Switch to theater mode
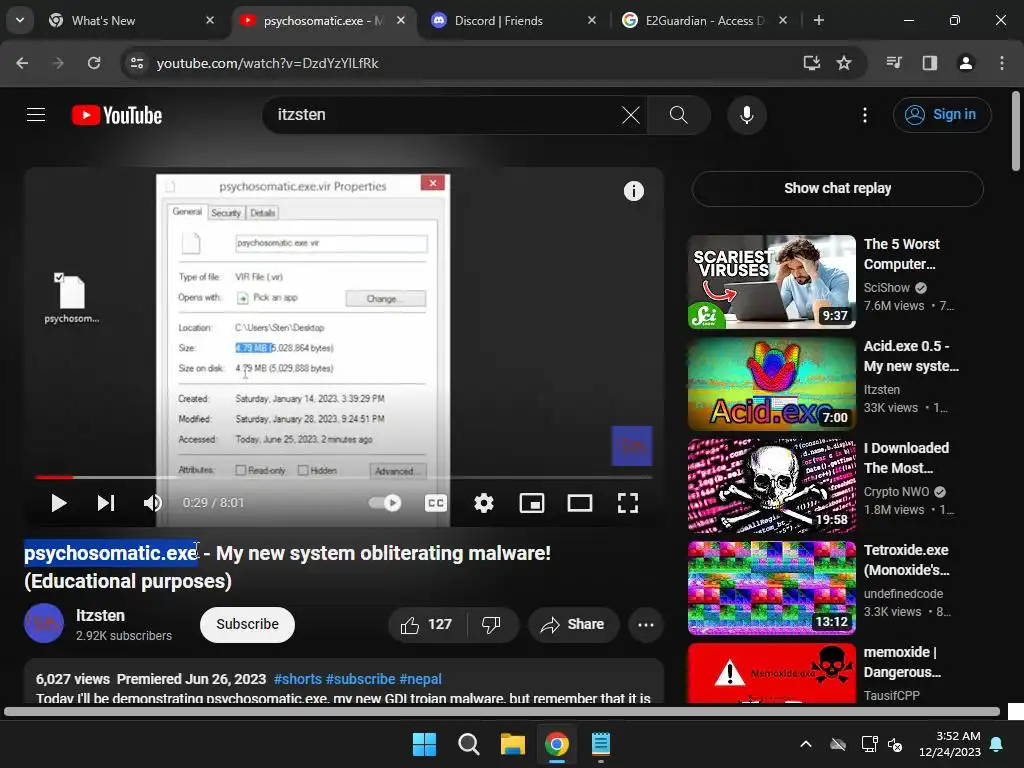 [580, 503]
